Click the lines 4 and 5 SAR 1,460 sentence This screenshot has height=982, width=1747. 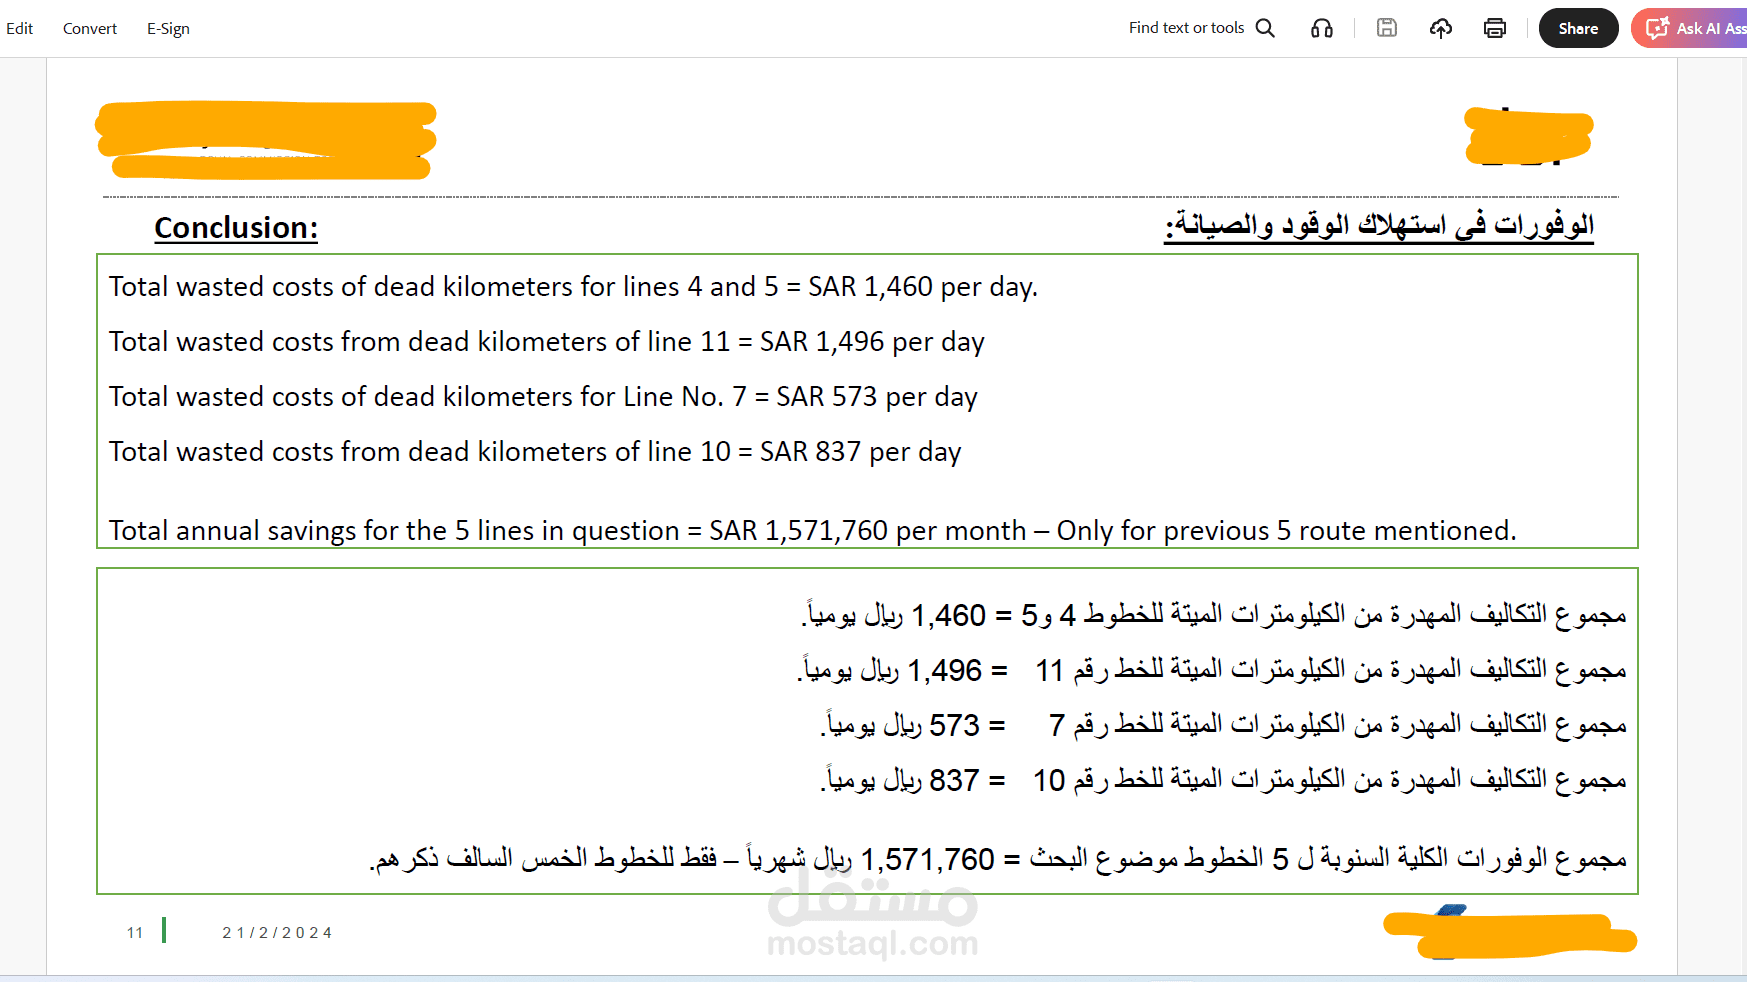pos(573,287)
